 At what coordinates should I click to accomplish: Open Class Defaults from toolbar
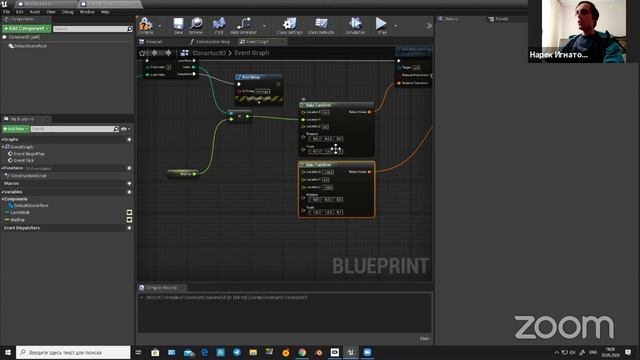click(x=321, y=25)
